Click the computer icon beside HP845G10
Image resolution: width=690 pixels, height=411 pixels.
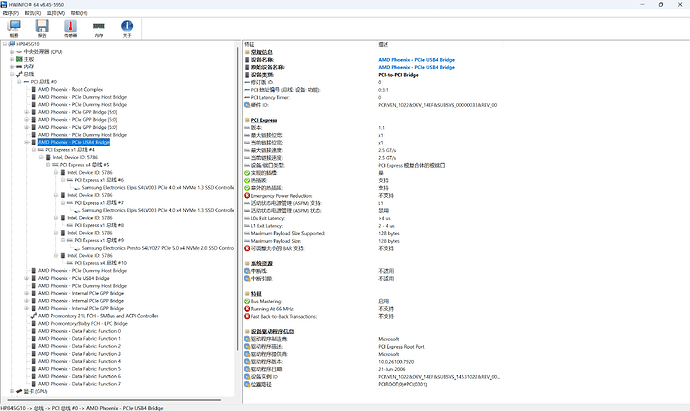12,44
